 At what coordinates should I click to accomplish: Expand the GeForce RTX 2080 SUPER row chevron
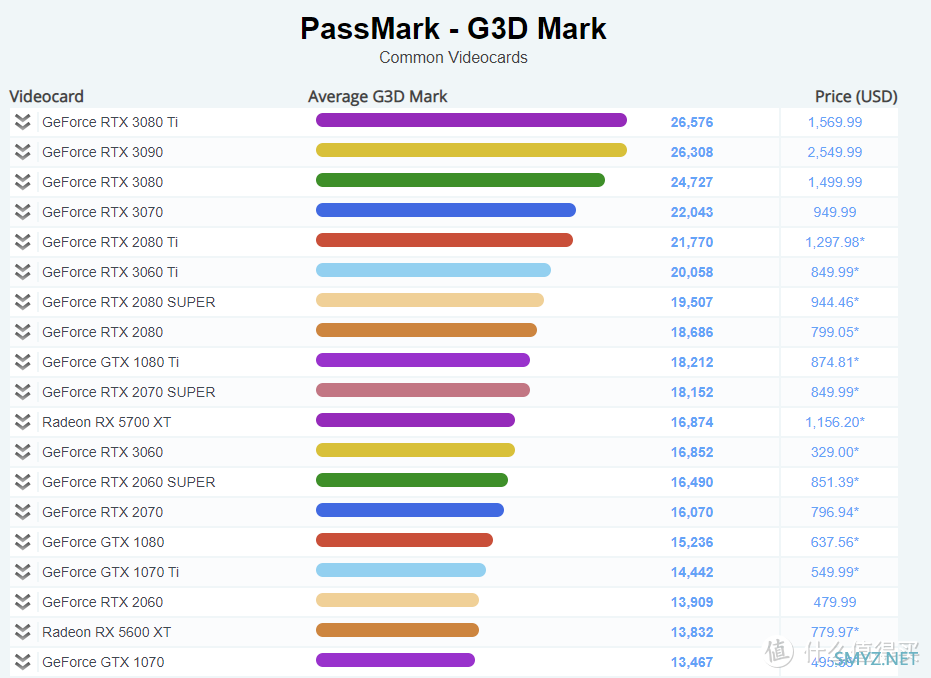(23, 302)
